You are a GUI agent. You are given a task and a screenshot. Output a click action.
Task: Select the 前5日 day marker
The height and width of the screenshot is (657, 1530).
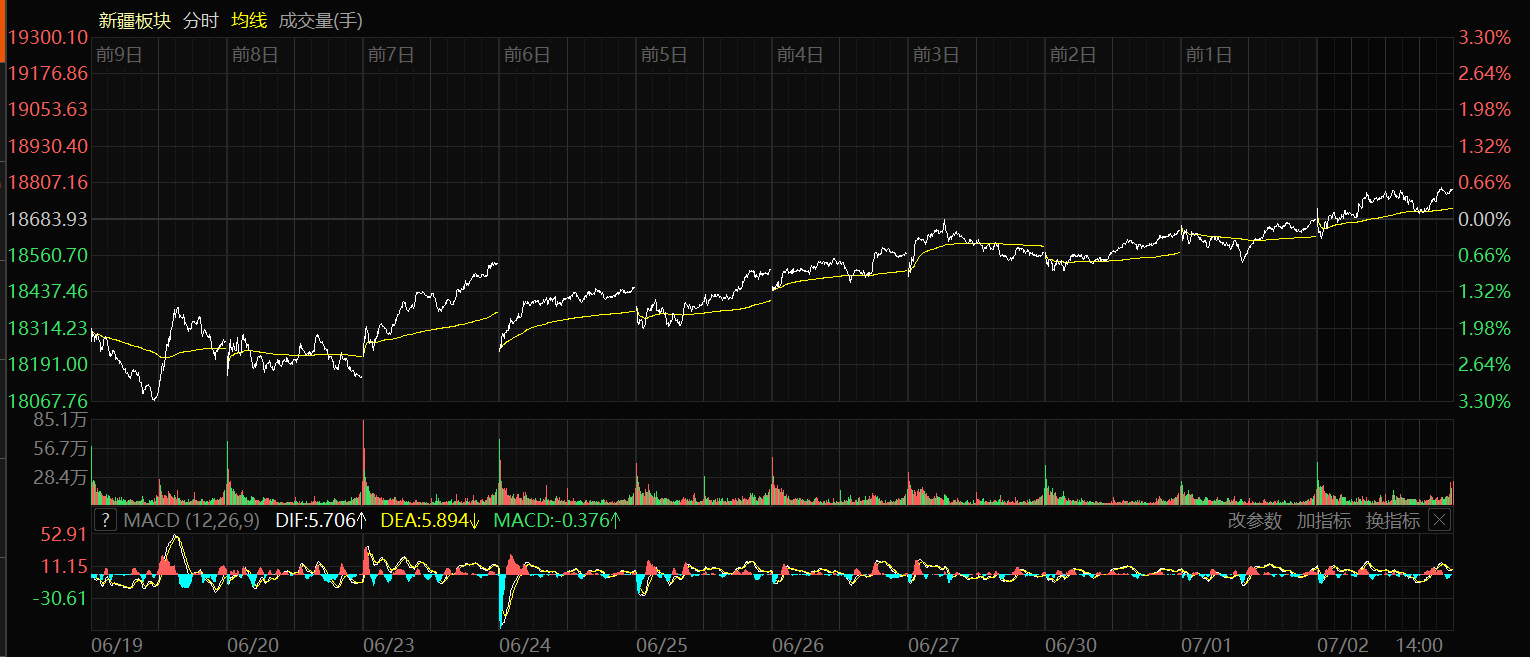(x=664, y=55)
